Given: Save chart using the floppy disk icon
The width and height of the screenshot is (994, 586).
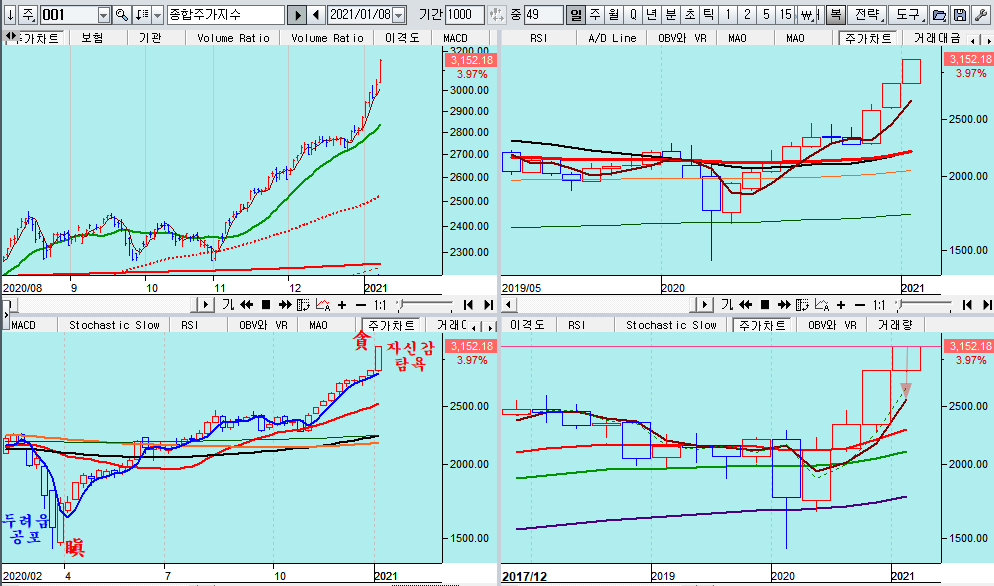Looking at the screenshot, I should coord(959,15).
